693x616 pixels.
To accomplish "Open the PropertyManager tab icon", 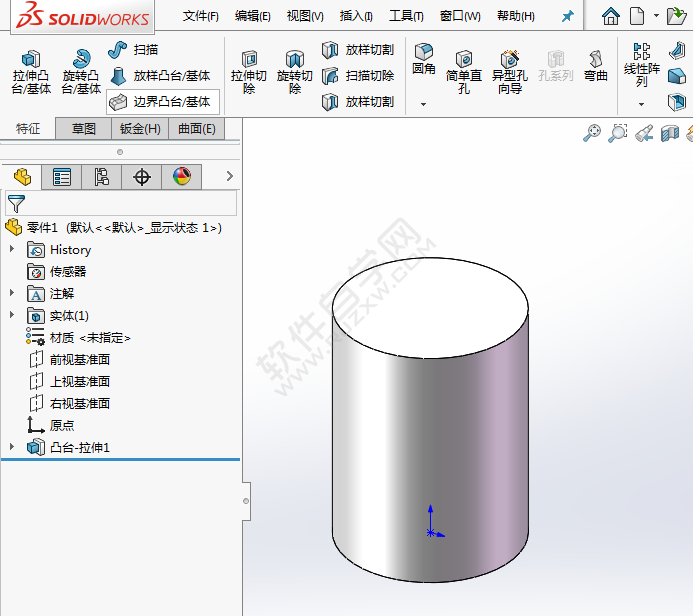I will tap(62, 177).
